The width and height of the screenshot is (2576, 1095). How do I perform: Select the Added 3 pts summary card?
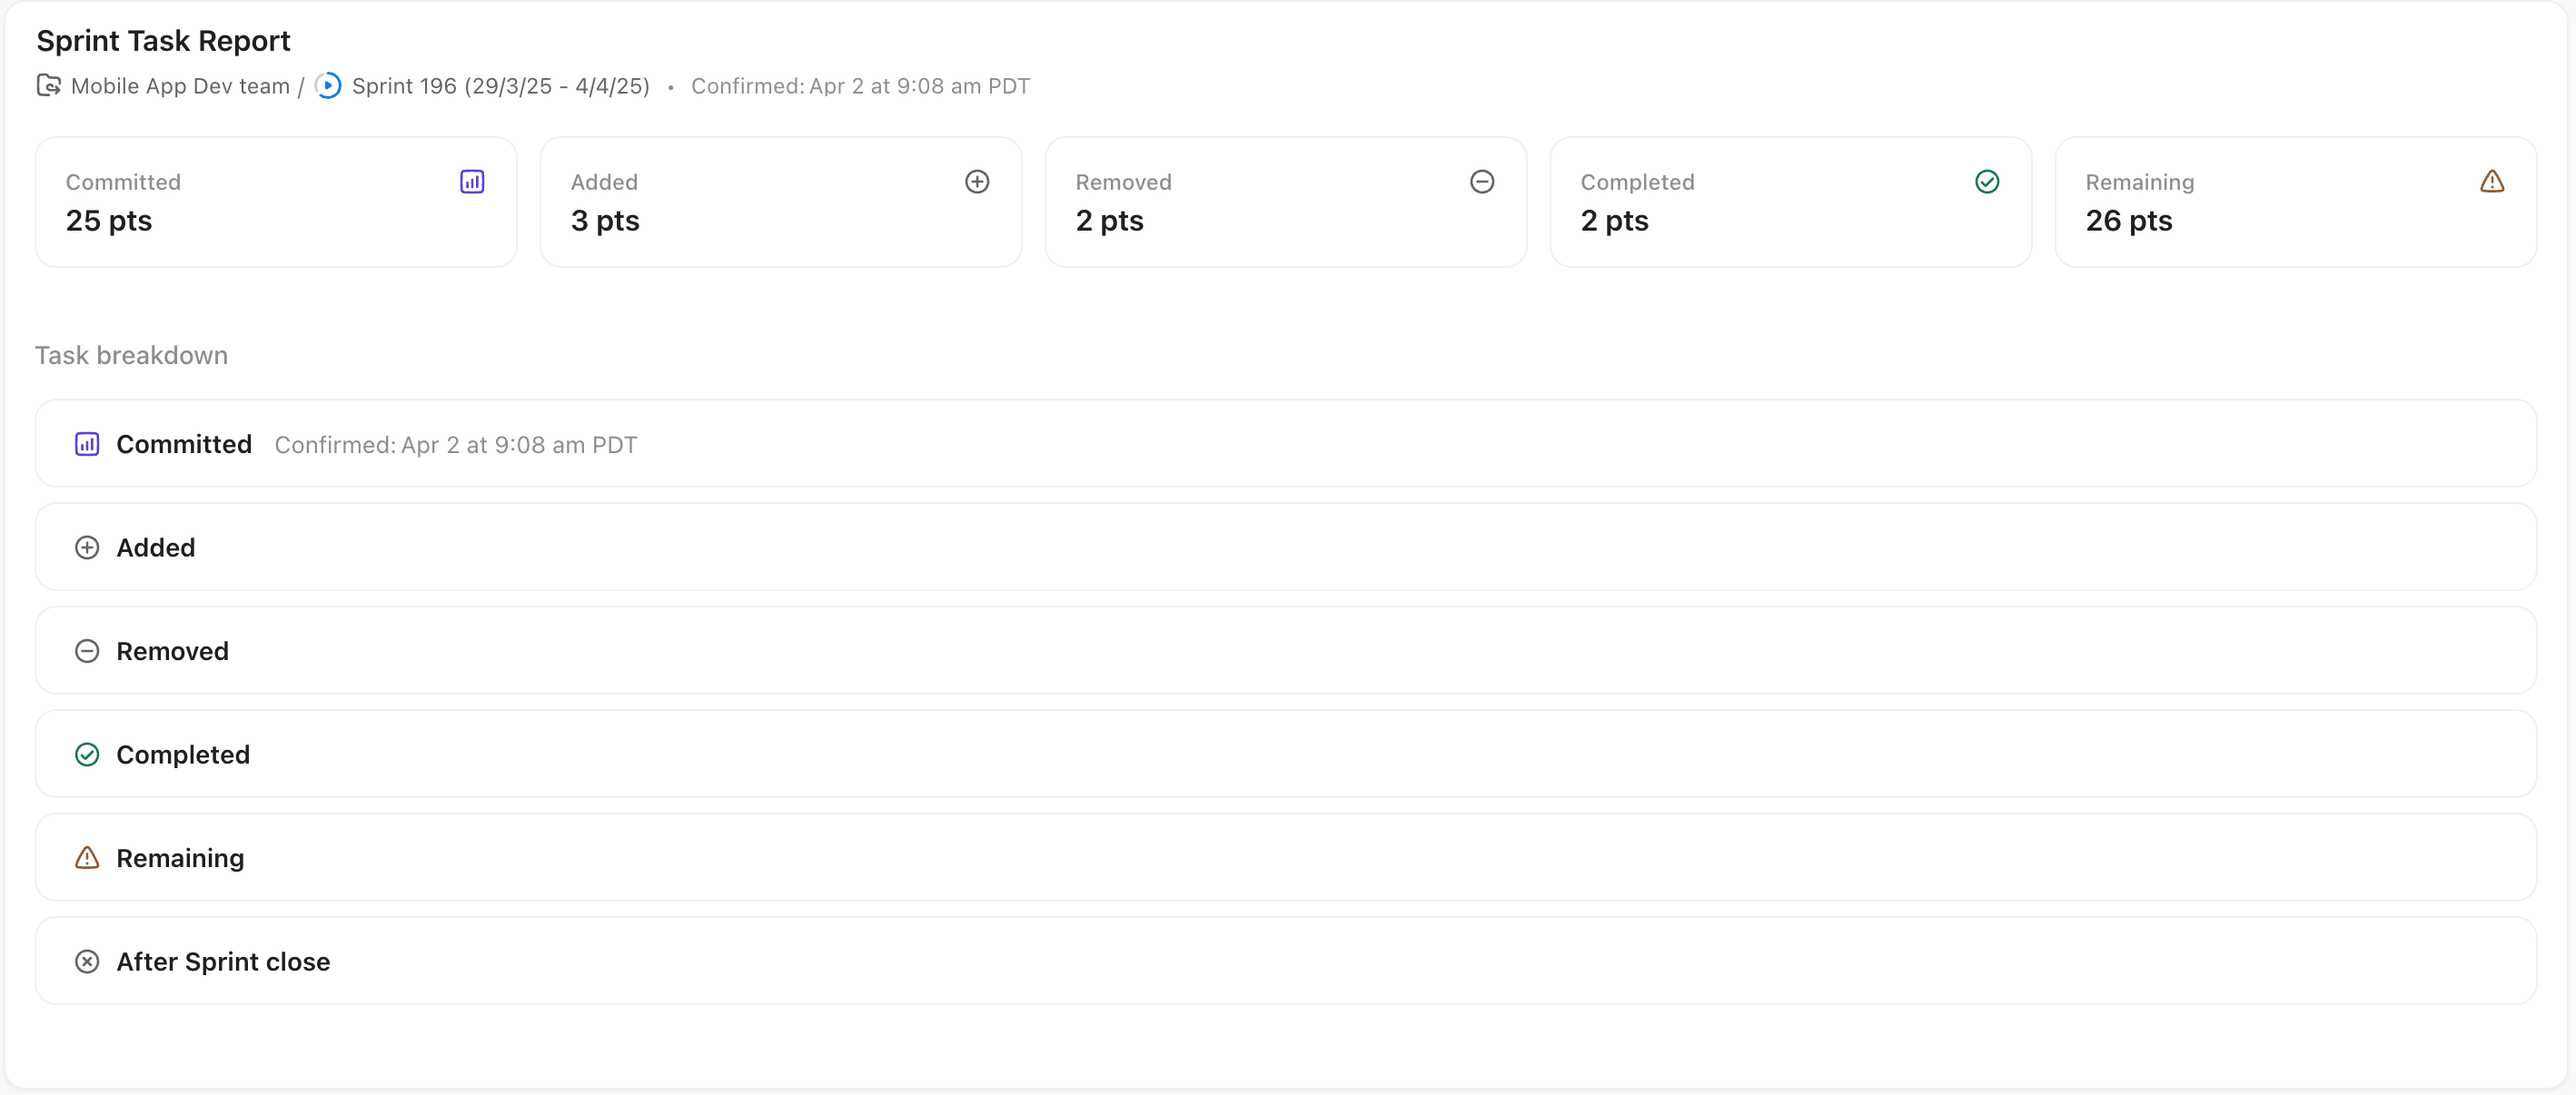[780, 202]
